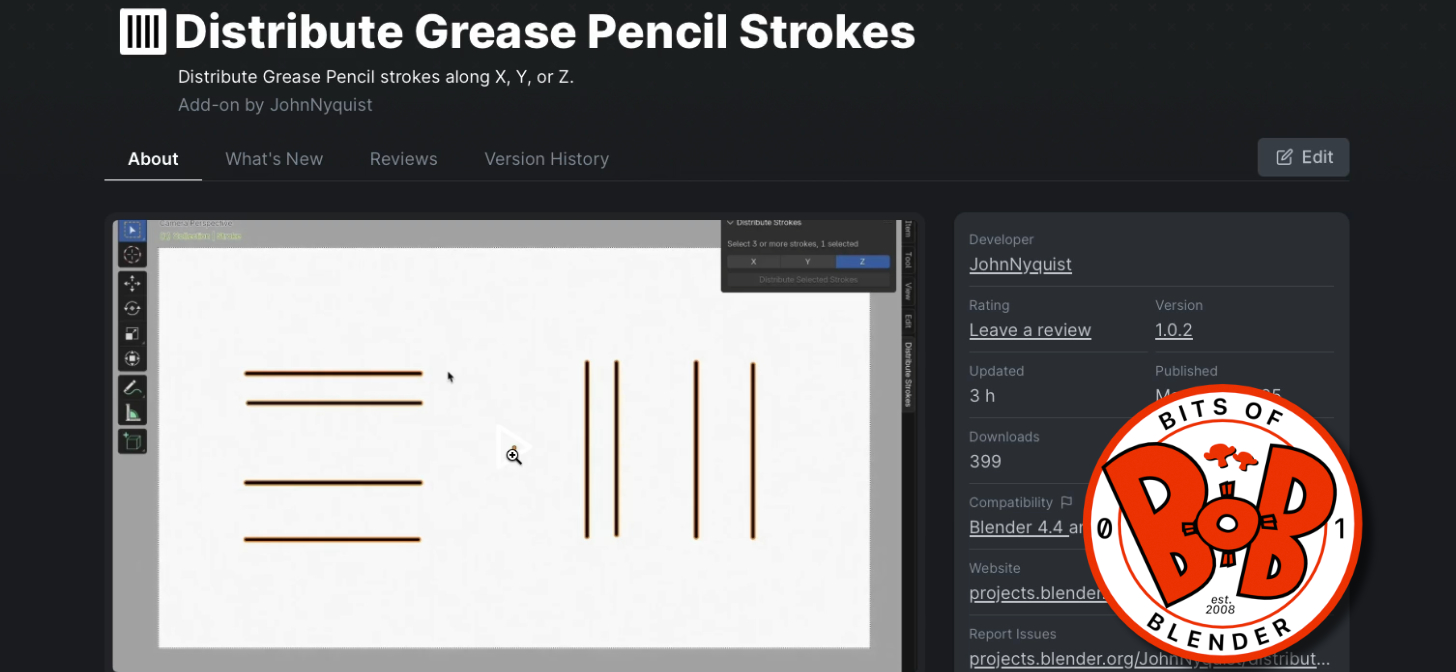
Task: Click the flag icon next to Compatibility
Action: click(1067, 502)
